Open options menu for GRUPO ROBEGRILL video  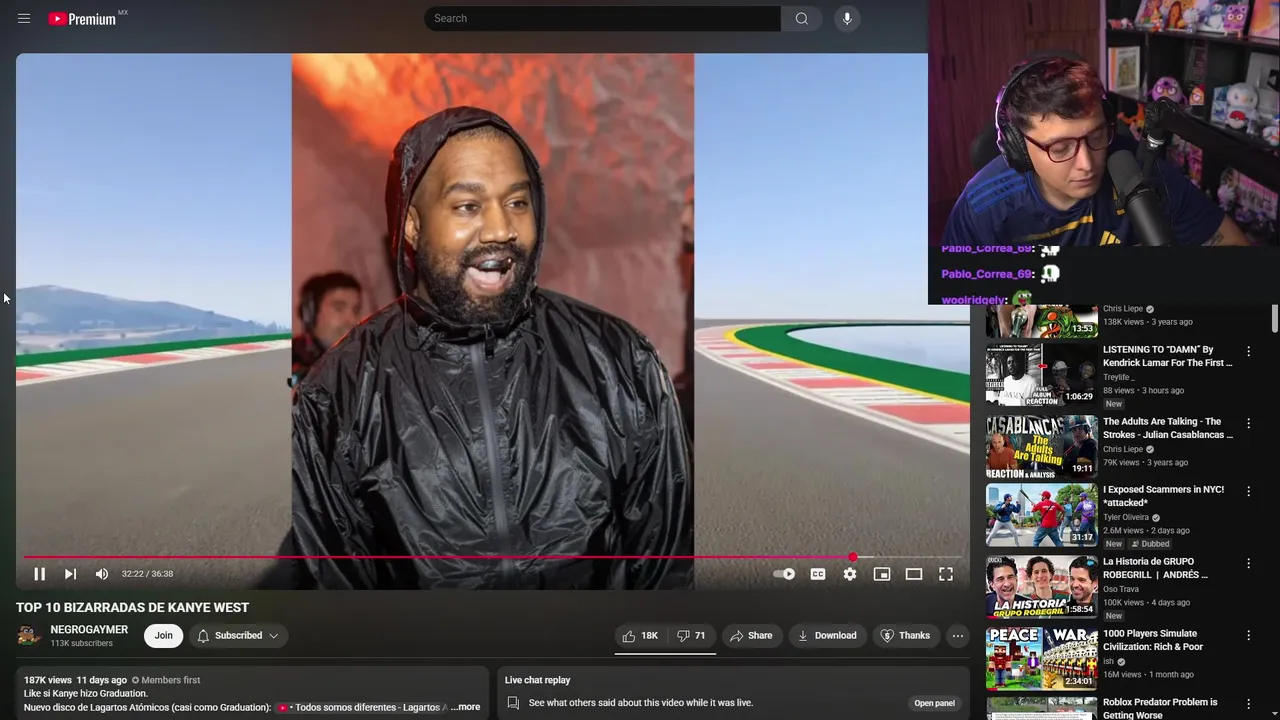click(1248, 563)
